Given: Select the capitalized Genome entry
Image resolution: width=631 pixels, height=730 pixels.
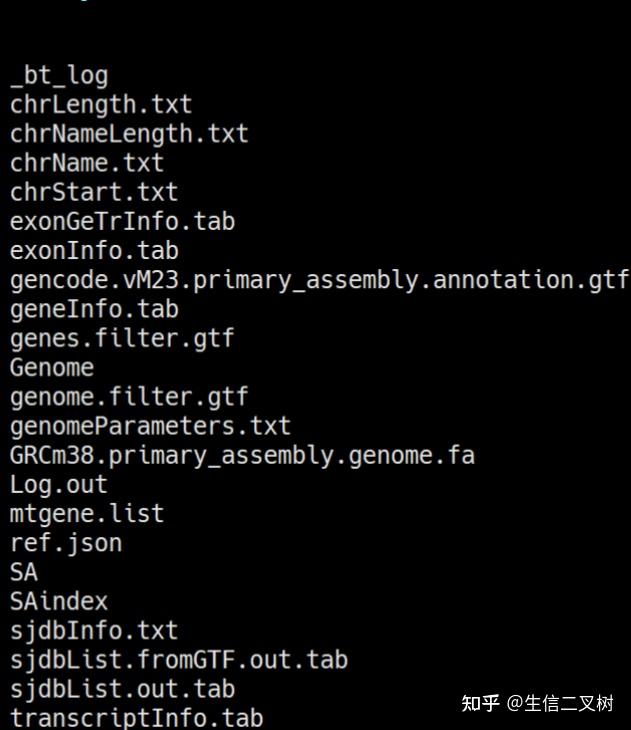Looking at the screenshot, I should click(52, 367).
